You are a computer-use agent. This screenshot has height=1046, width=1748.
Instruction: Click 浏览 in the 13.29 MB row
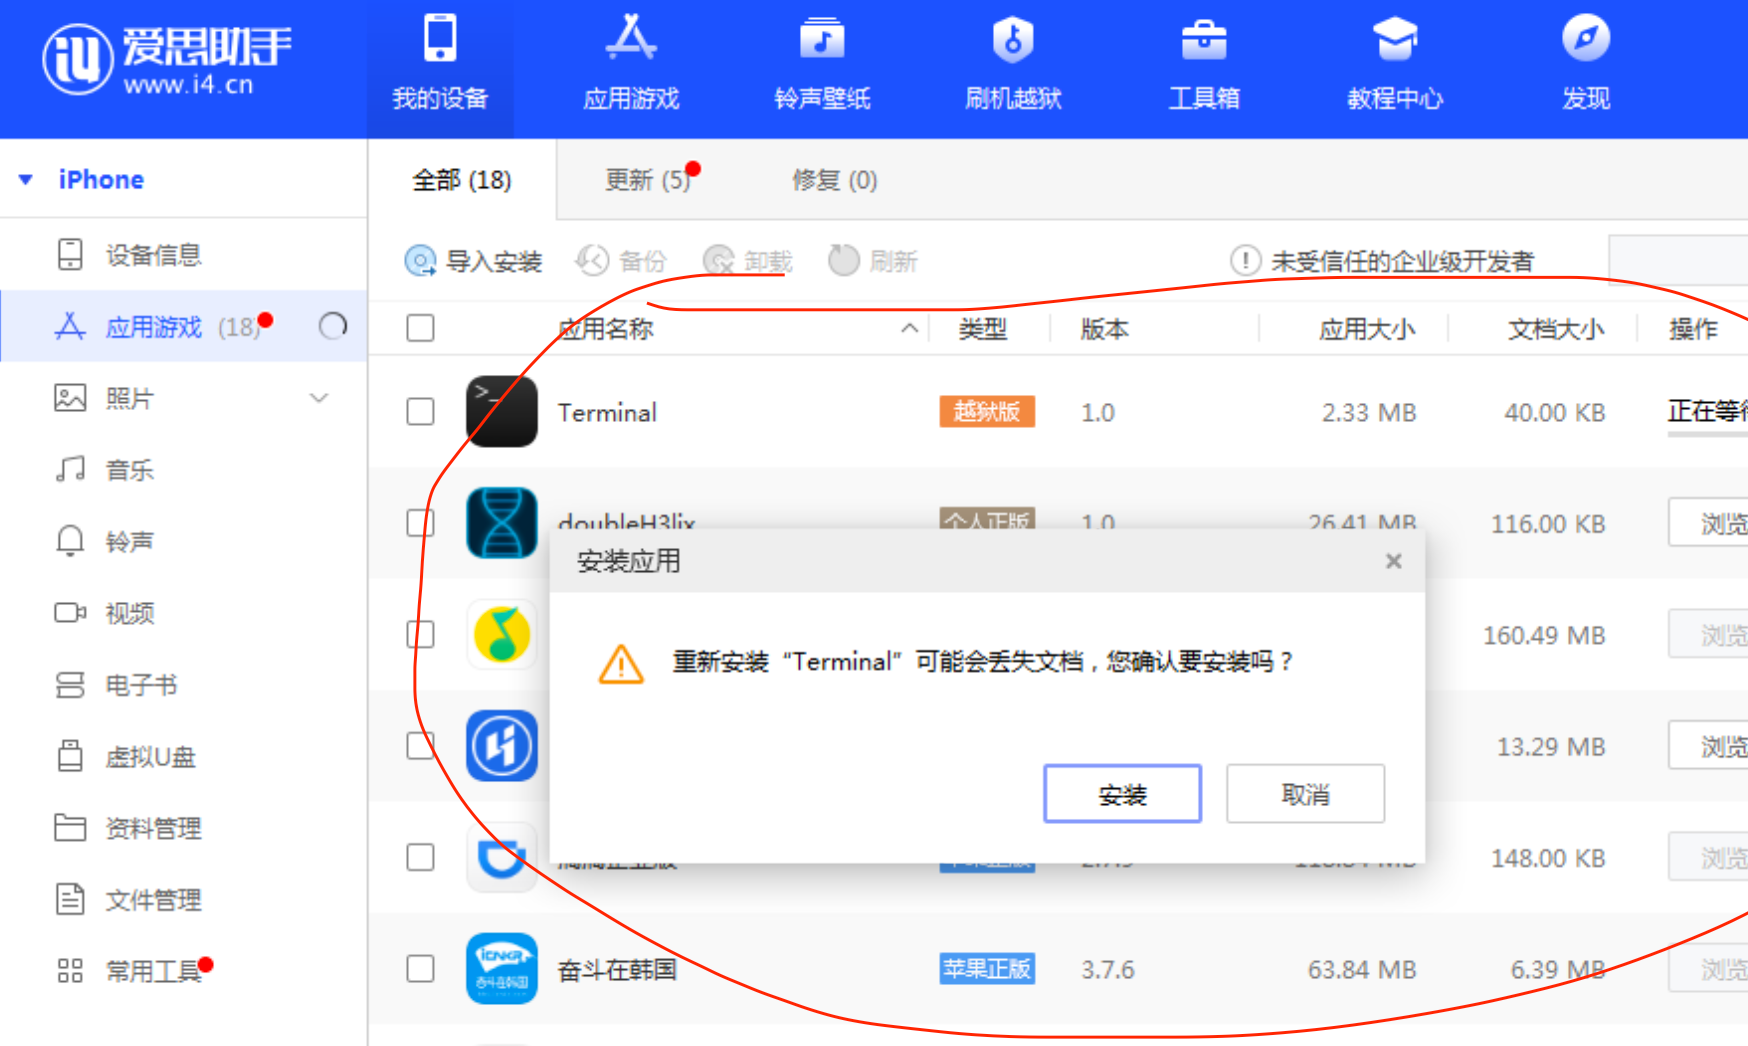pyautogui.click(x=1708, y=746)
